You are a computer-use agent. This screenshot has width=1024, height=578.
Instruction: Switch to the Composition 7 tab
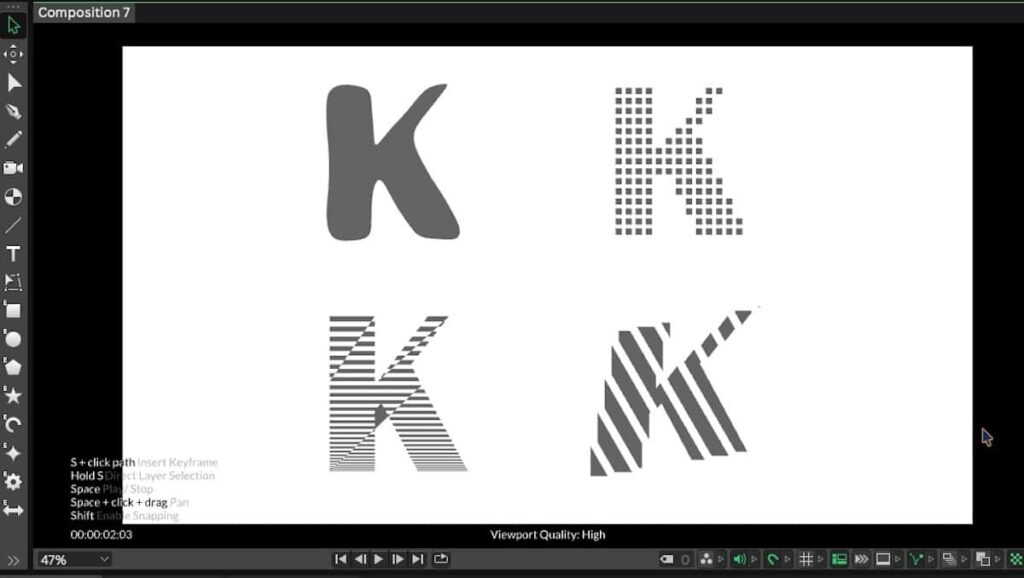[x=84, y=12]
